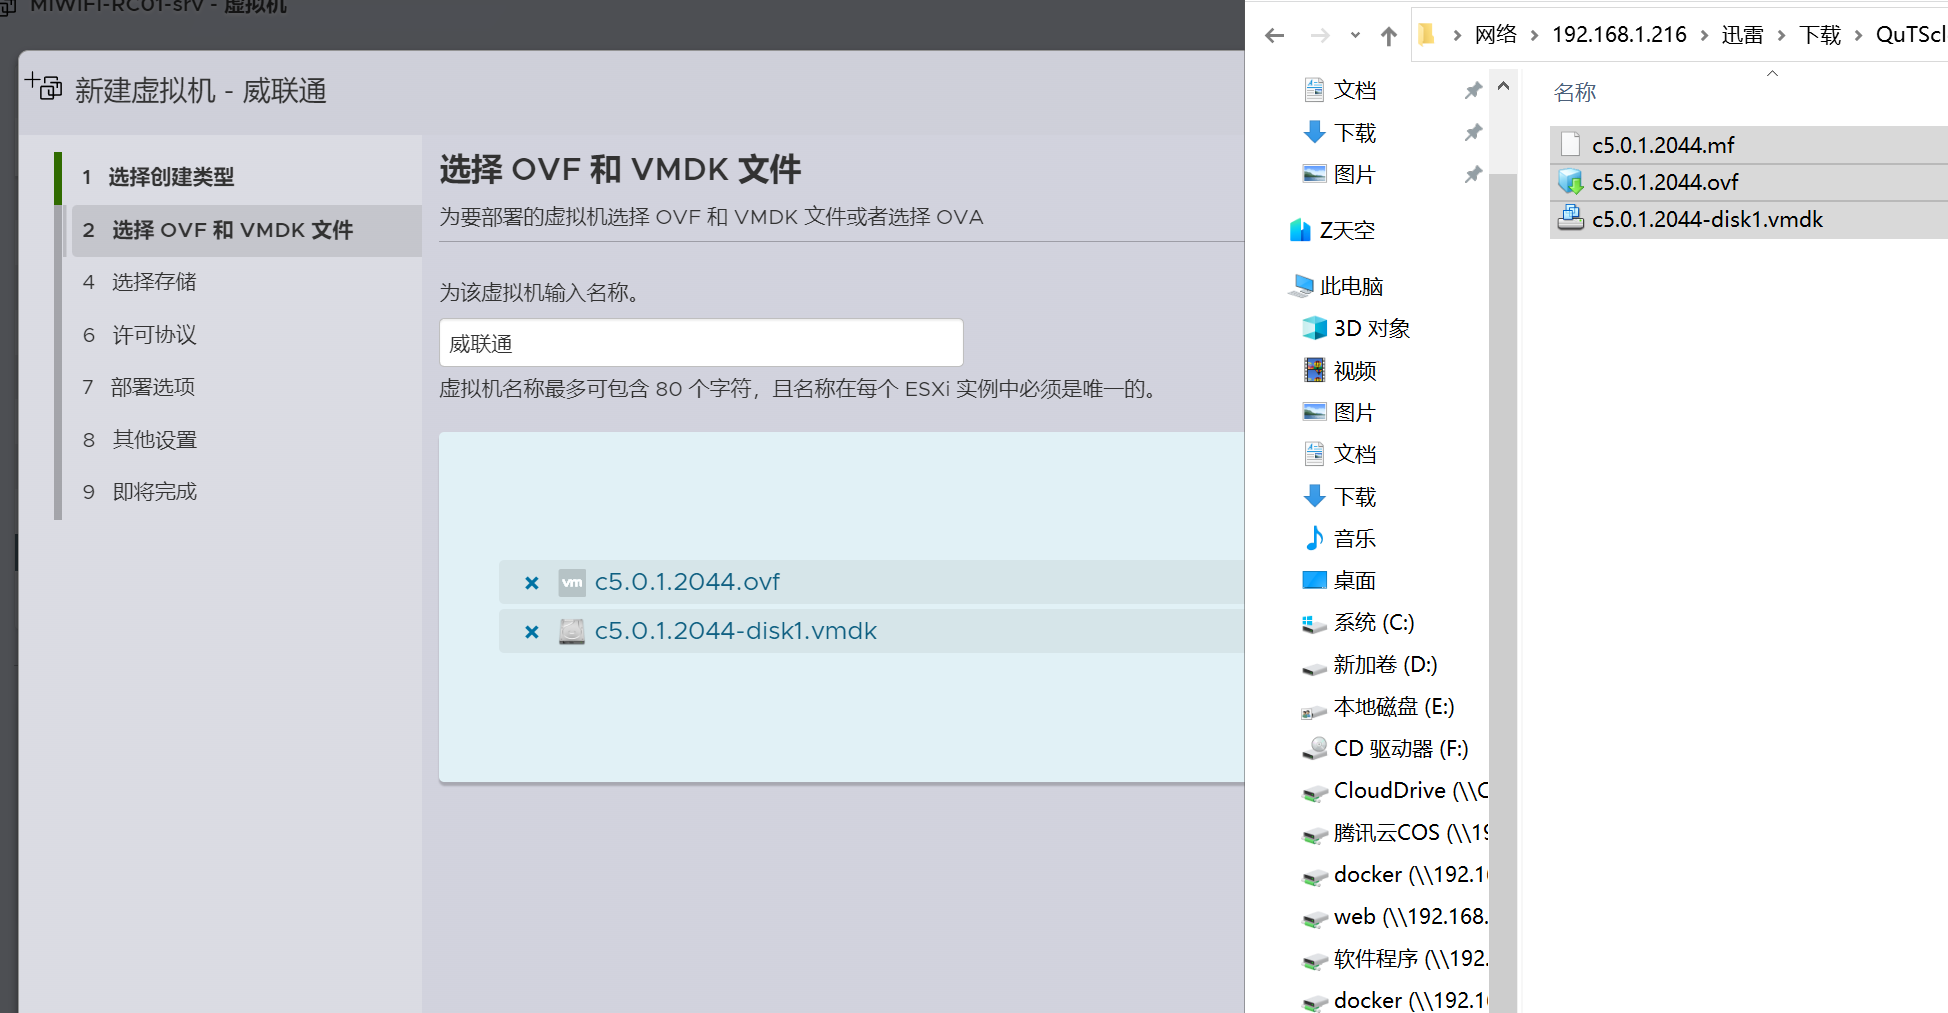
Task: Select step 2 选择 OVF 和 VMDK 文件
Action: click(x=246, y=230)
